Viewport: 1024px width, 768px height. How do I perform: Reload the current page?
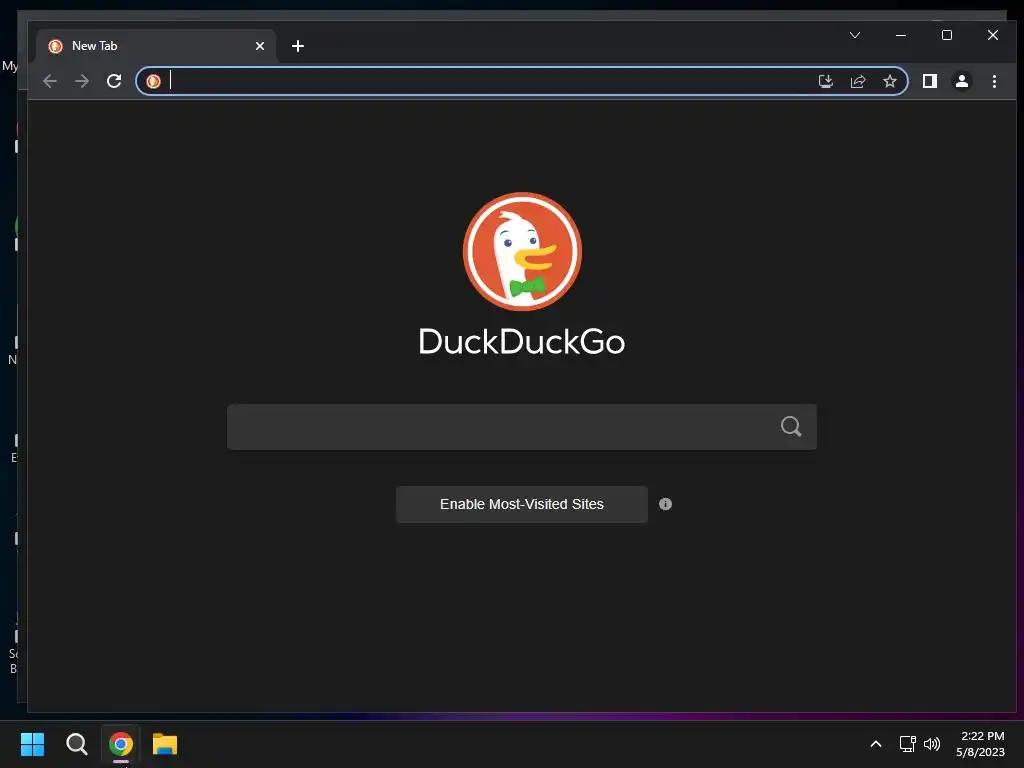point(114,81)
